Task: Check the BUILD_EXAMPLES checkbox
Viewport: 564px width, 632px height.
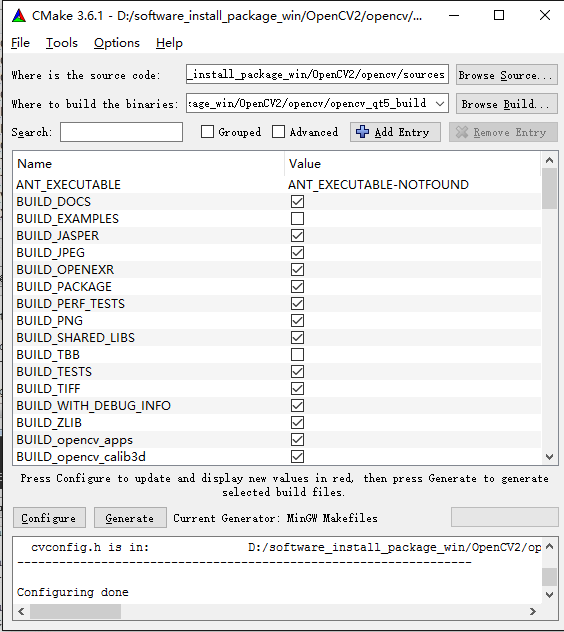Action: click(298, 218)
